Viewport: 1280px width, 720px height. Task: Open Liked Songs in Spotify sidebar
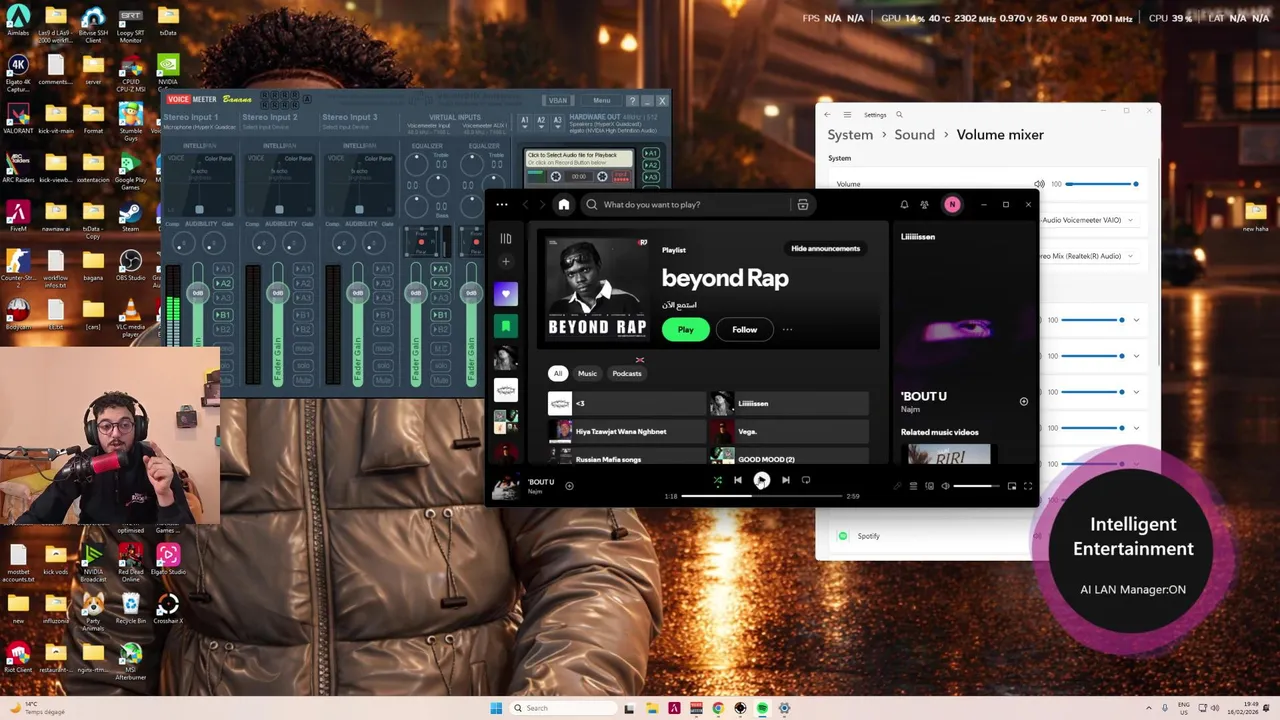[x=506, y=294]
